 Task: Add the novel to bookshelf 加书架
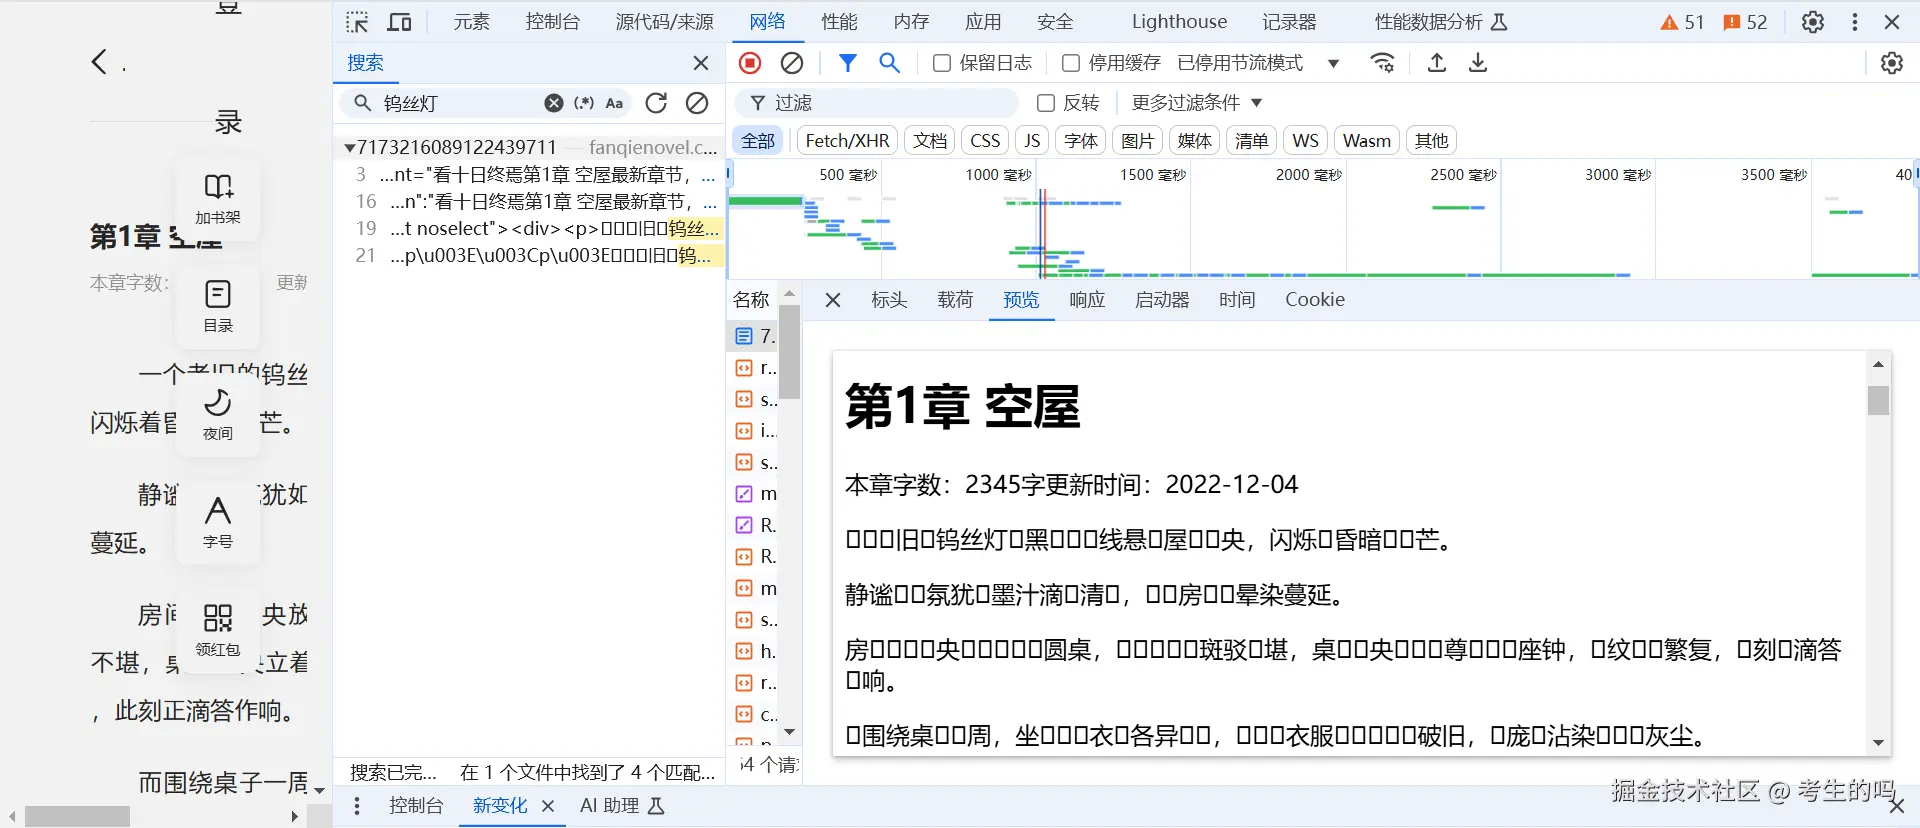(218, 198)
